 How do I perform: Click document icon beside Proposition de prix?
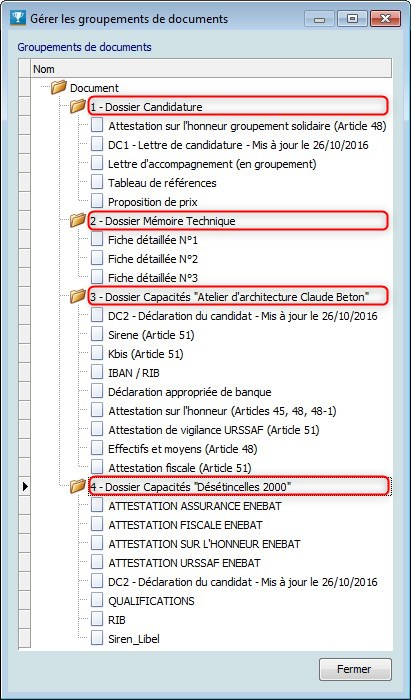click(97, 201)
